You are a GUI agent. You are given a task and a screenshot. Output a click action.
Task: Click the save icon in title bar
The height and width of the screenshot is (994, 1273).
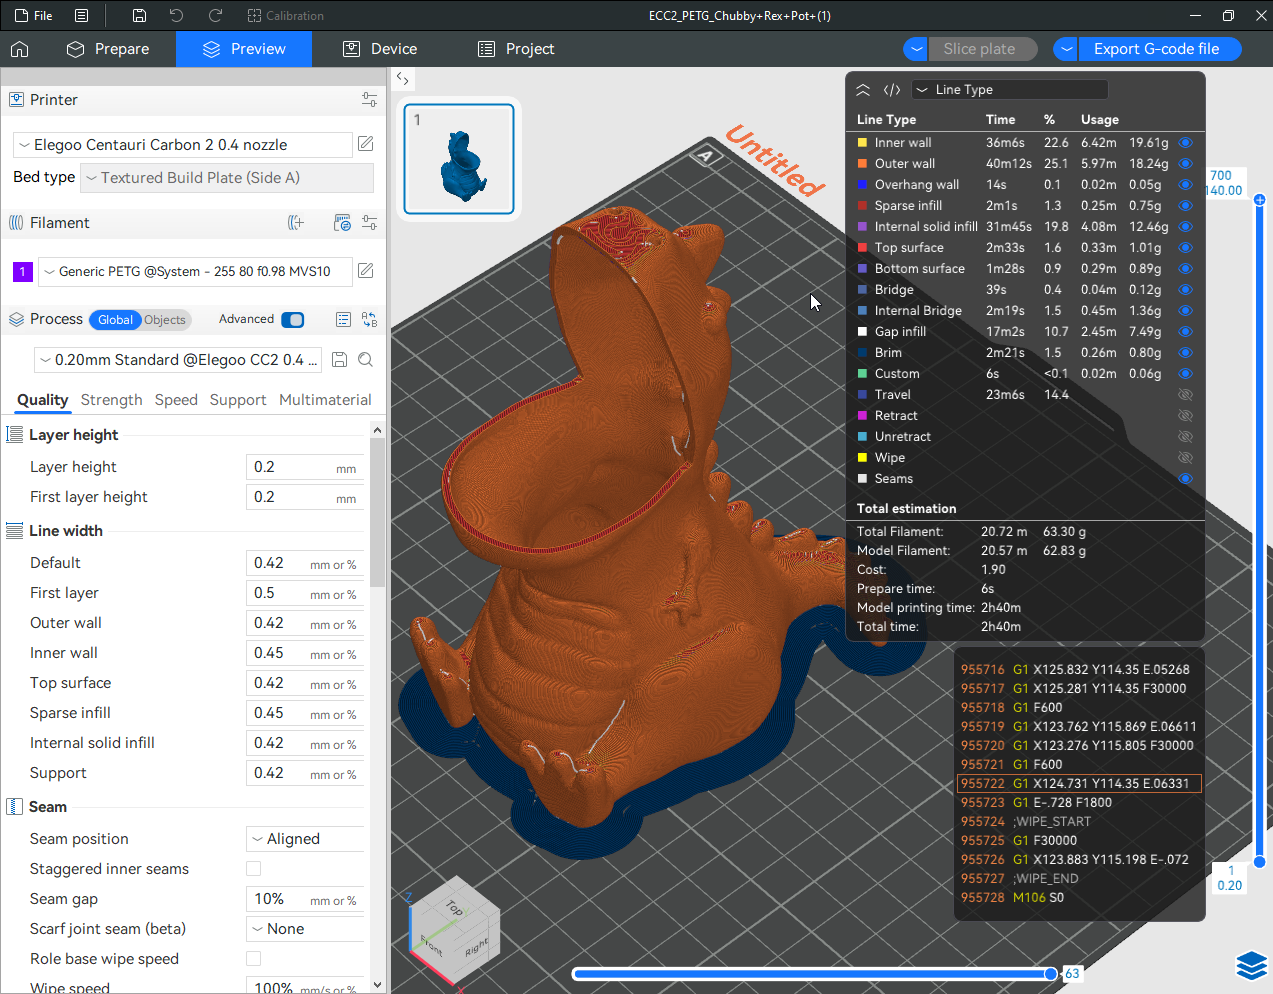[140, 15]
